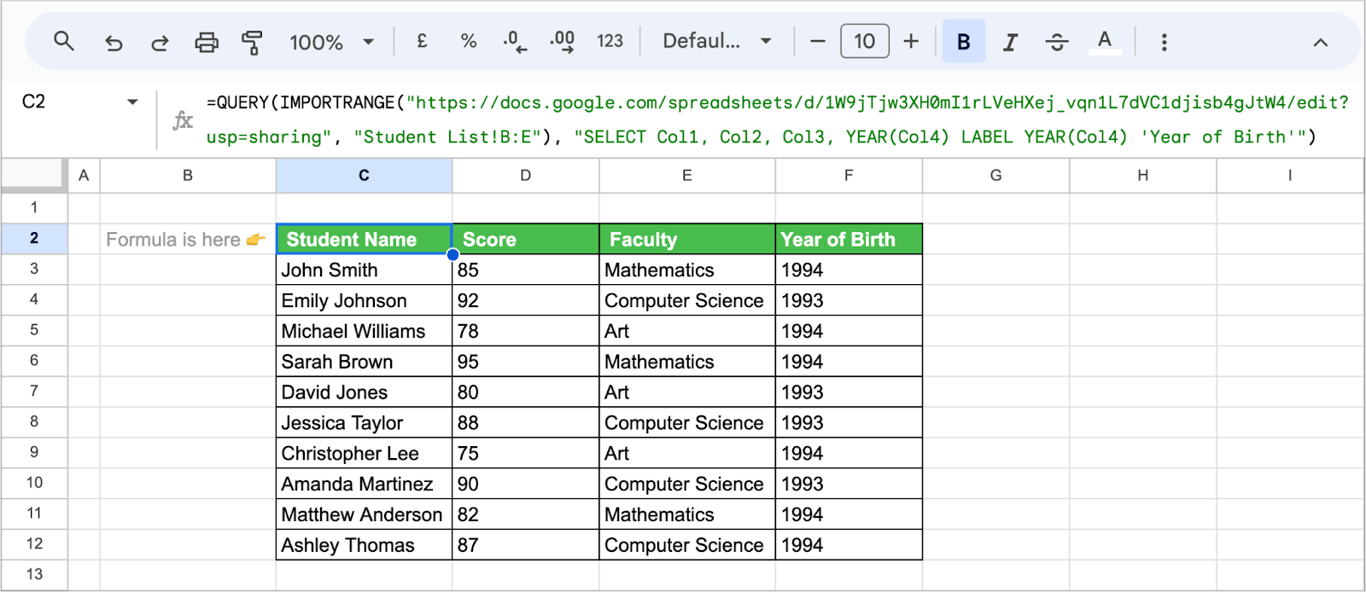The width and height of the screenshot is (1366, 592).
Task: Select column D header
Action: click(x=526, y=175)
